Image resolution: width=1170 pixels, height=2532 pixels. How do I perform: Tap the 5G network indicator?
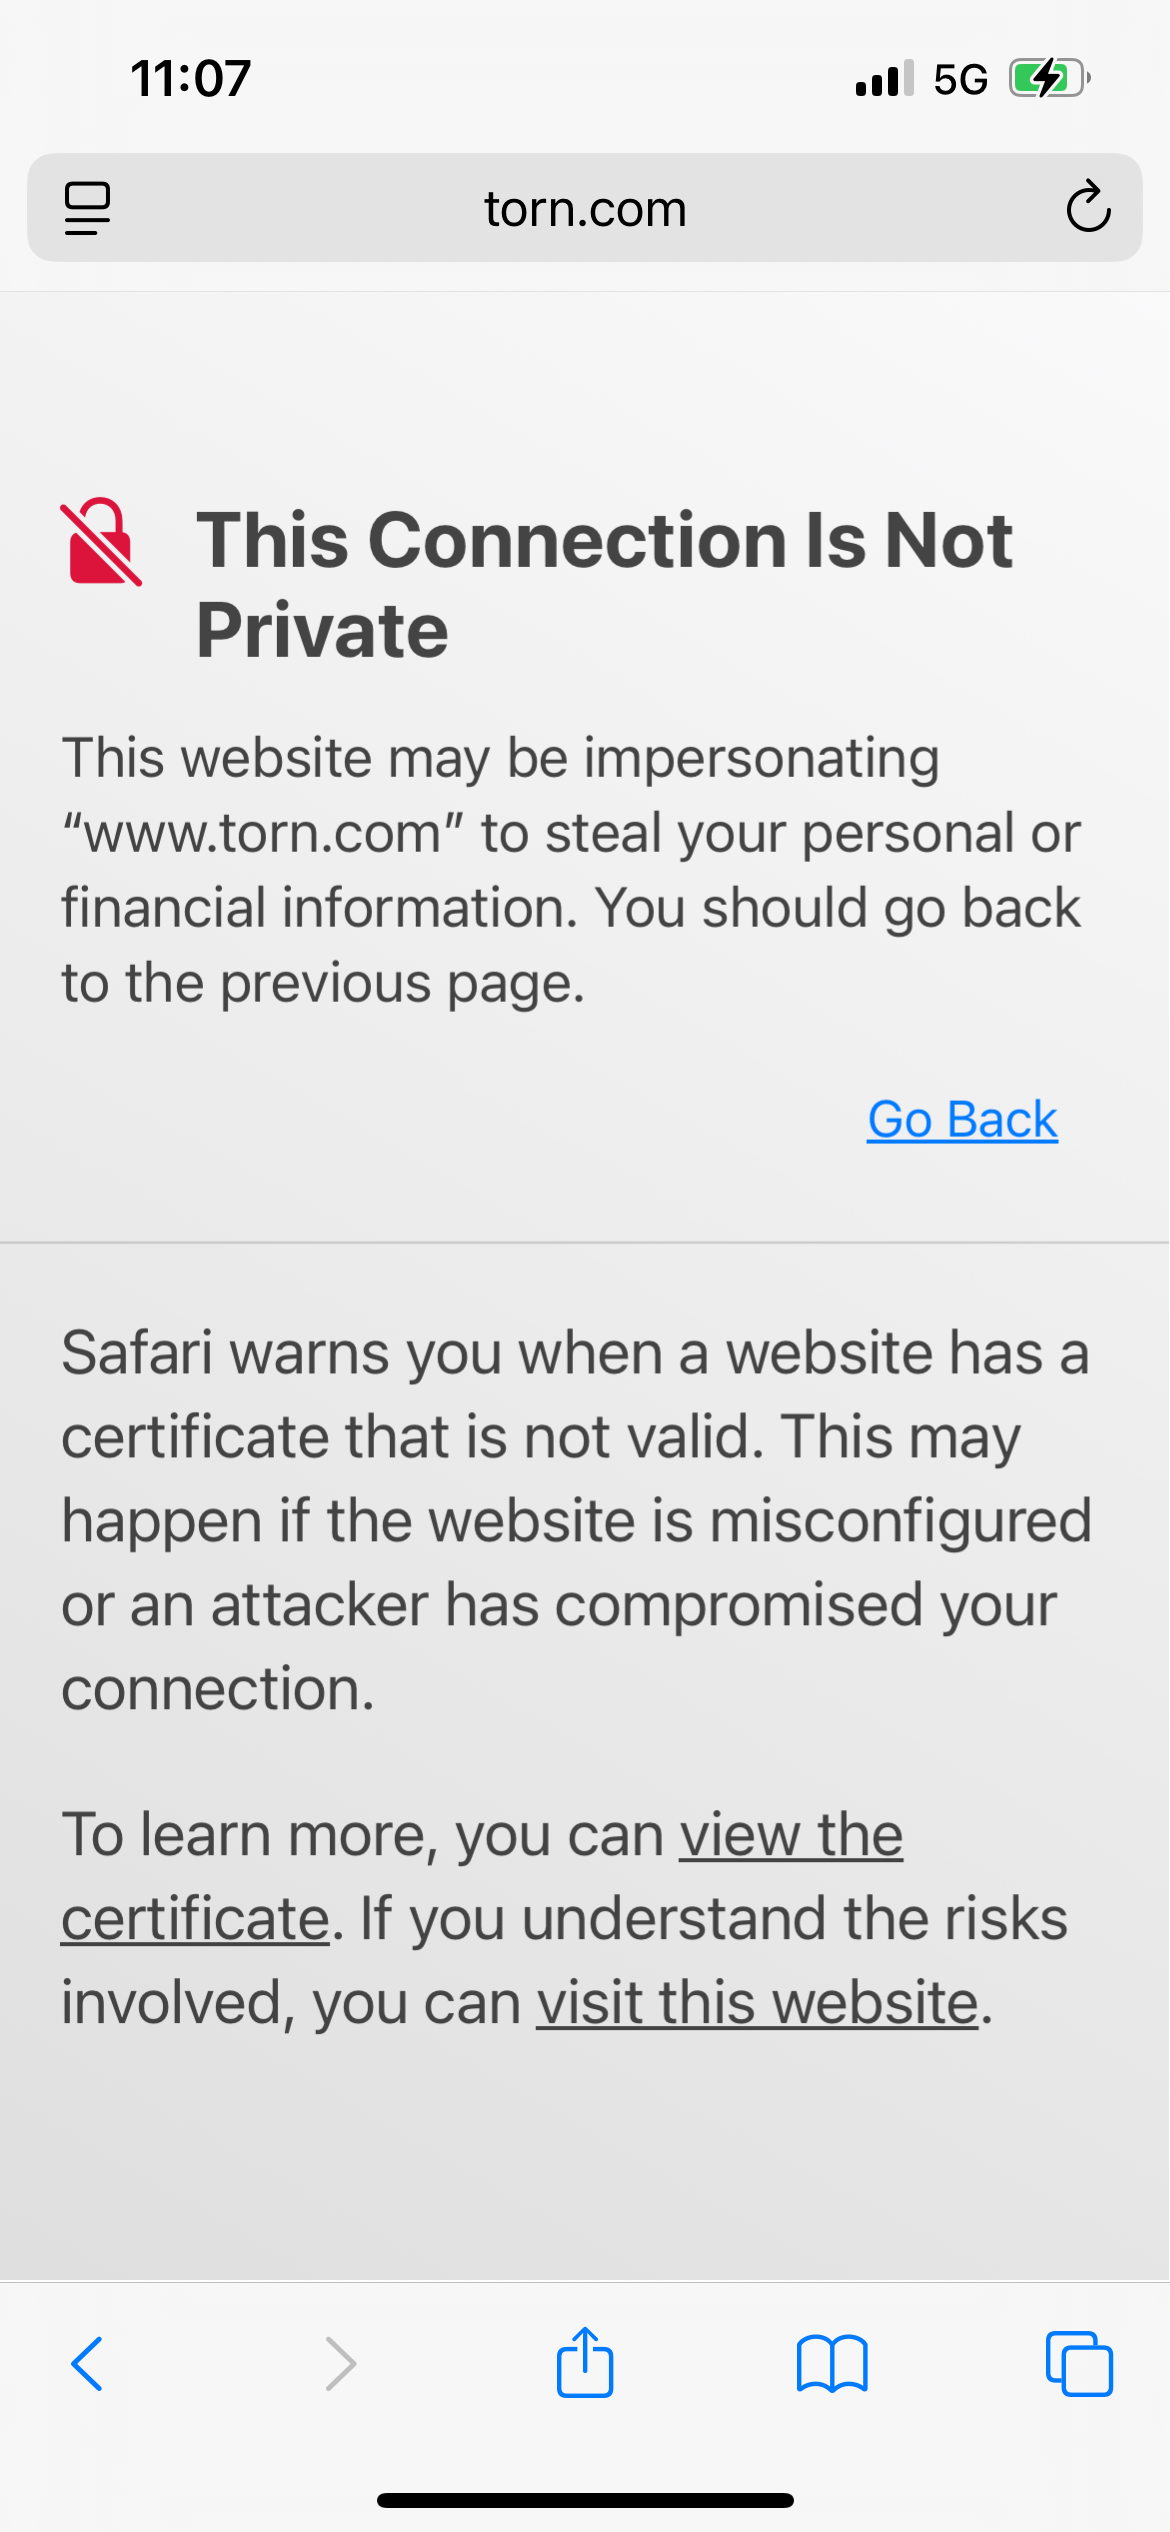point(960,79)
